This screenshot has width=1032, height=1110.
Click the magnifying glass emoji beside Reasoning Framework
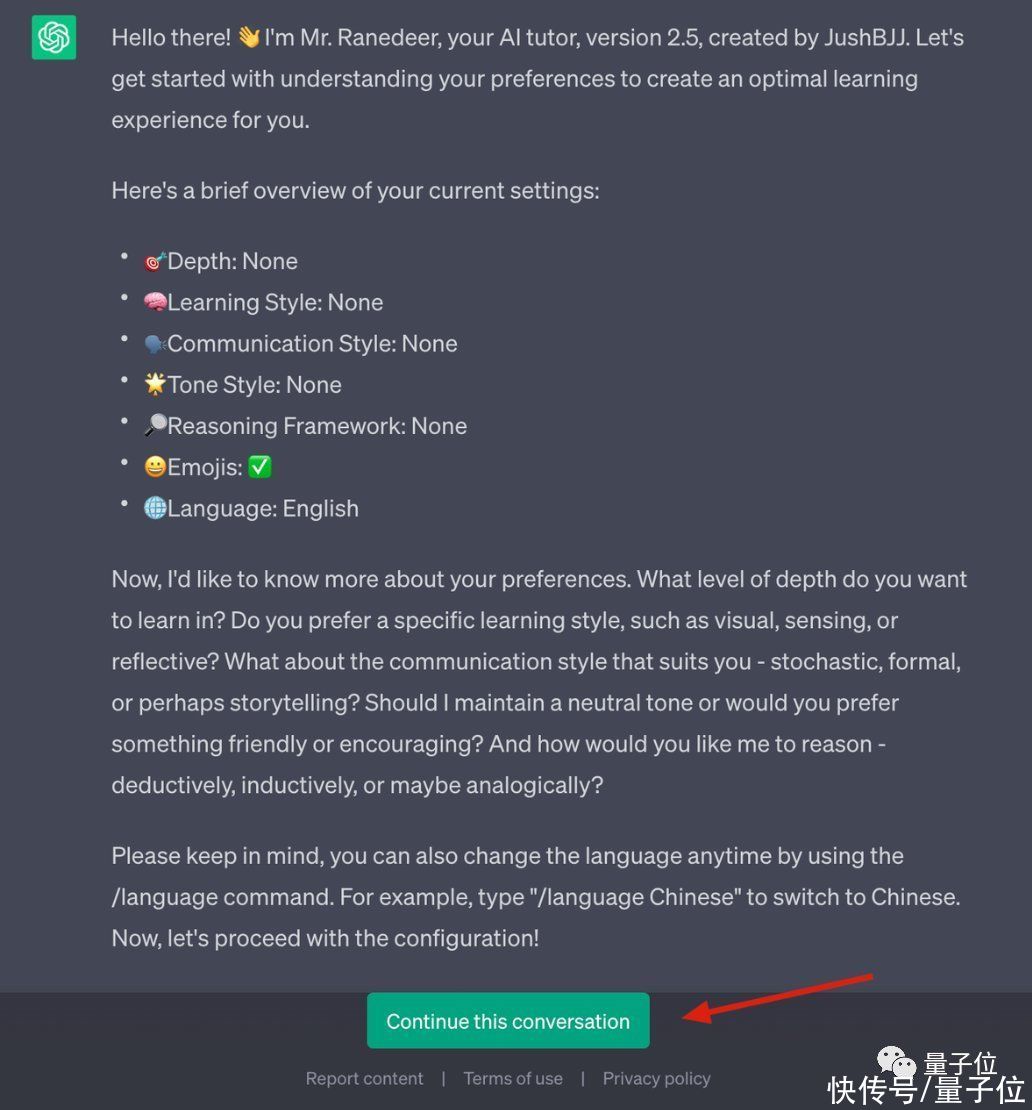click(x=155, y=425)
